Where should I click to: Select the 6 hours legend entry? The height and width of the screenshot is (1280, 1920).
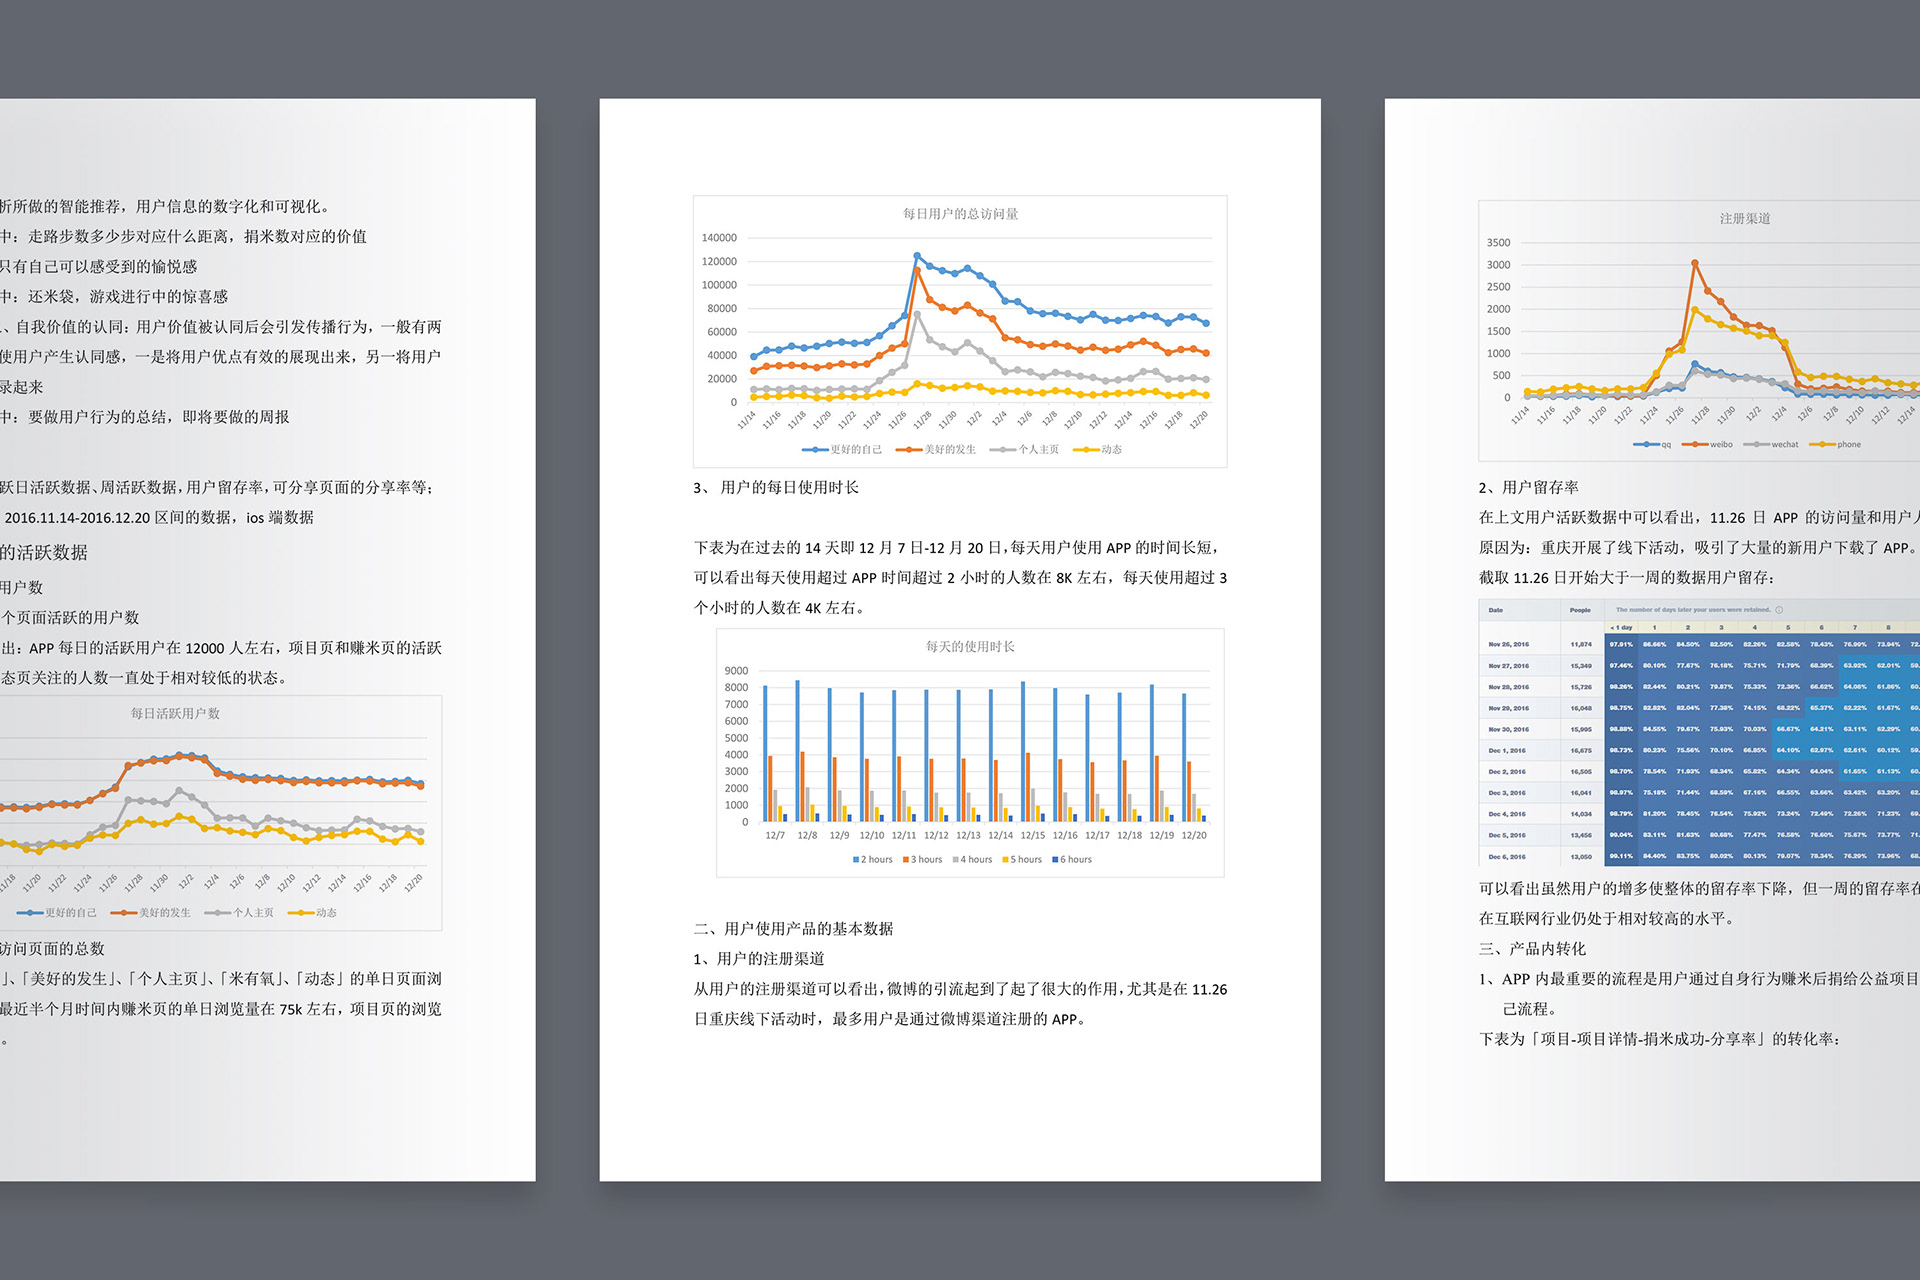(x=1072, y=860)
